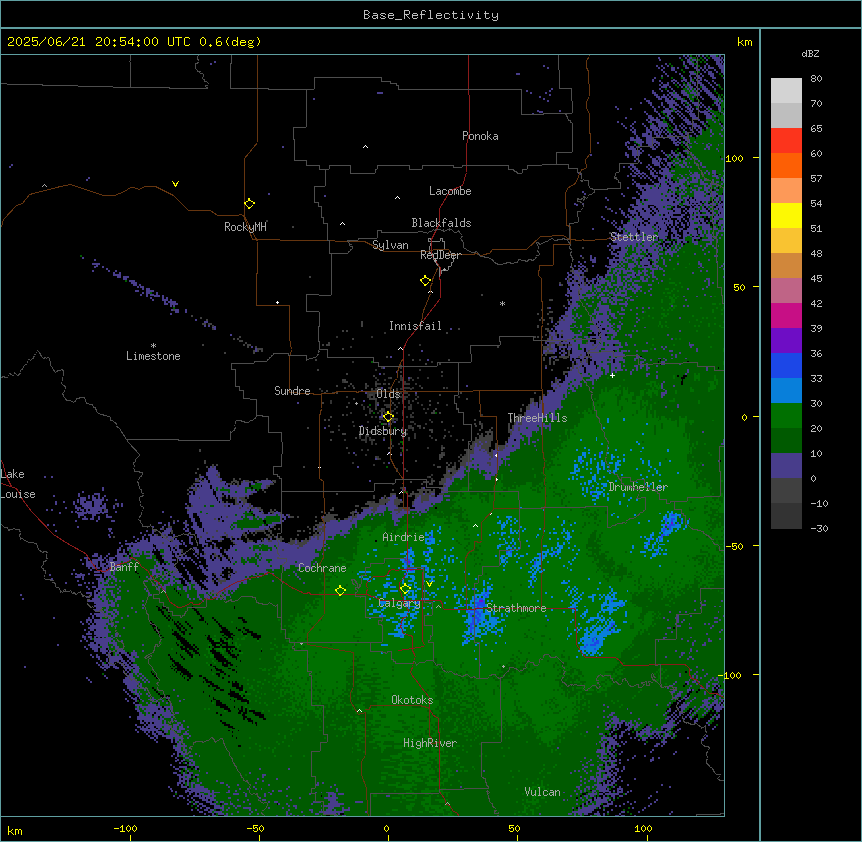Click the Banff label
Viewport: 862px width, 842px height.
click(124, 567)
